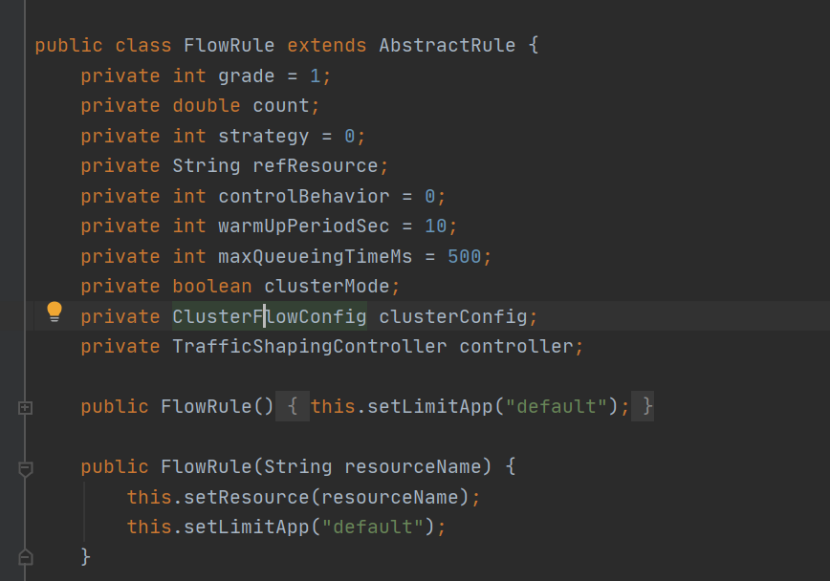Place cursor on the count field name

pyautogui.click(x=281, y=106)
